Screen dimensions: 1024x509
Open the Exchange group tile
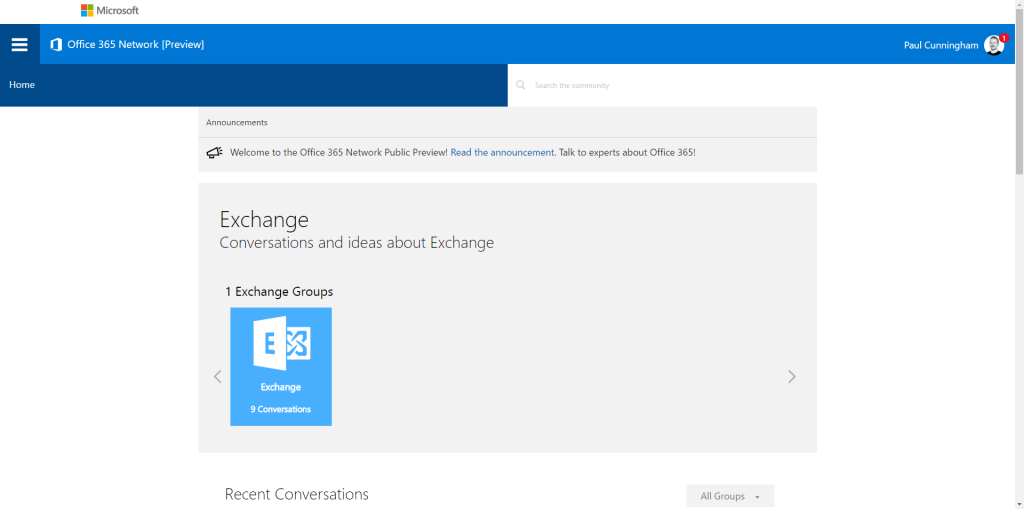pos(281,367)
